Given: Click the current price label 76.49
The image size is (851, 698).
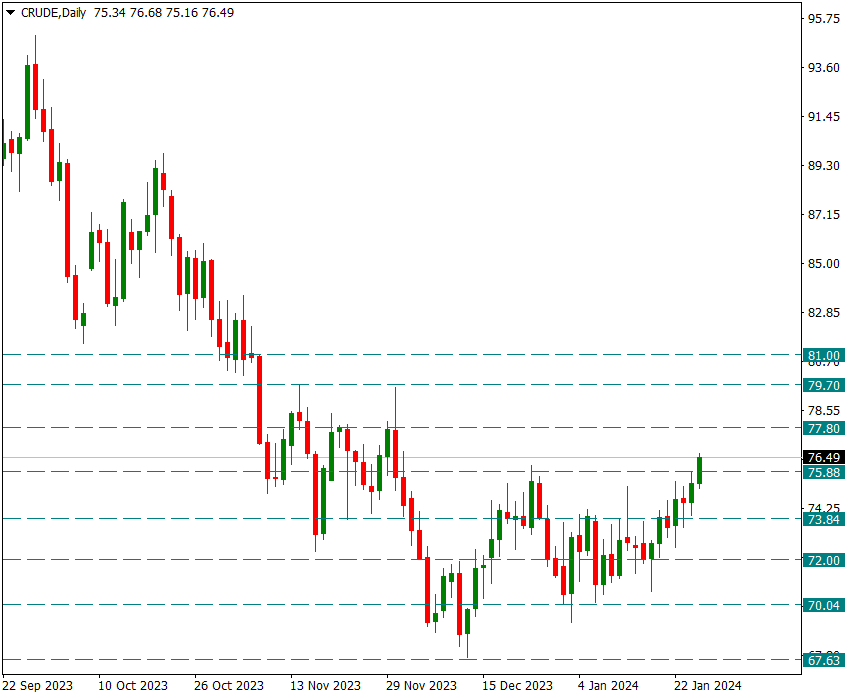Looking at the screenshot, I should [x=823, y=458].
